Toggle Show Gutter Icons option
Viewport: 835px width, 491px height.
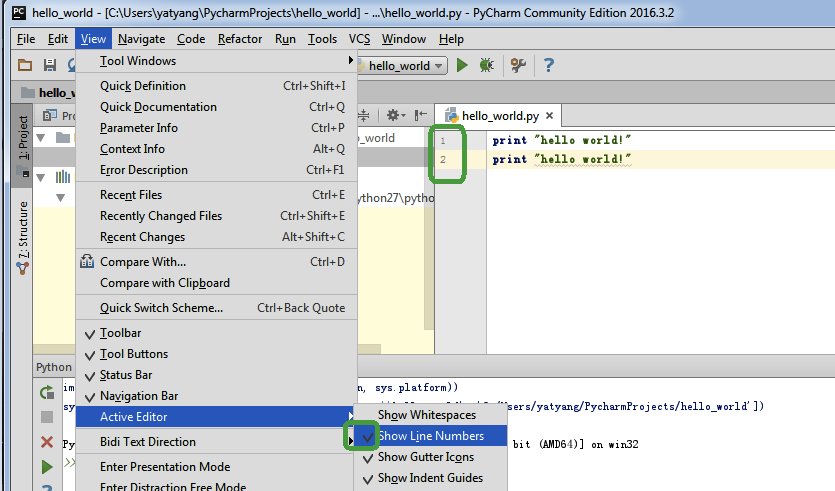pos(430,457)
